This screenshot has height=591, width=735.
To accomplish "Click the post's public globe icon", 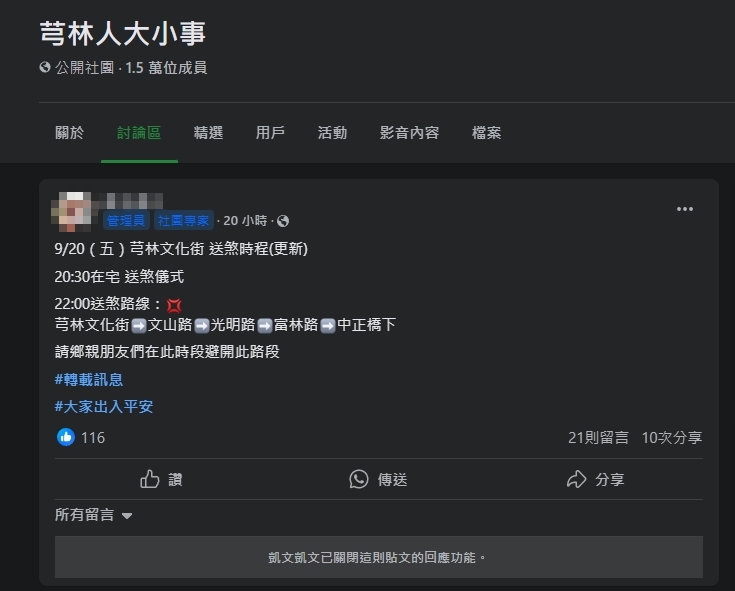I will pyautogui.click(x=283, y=221).
